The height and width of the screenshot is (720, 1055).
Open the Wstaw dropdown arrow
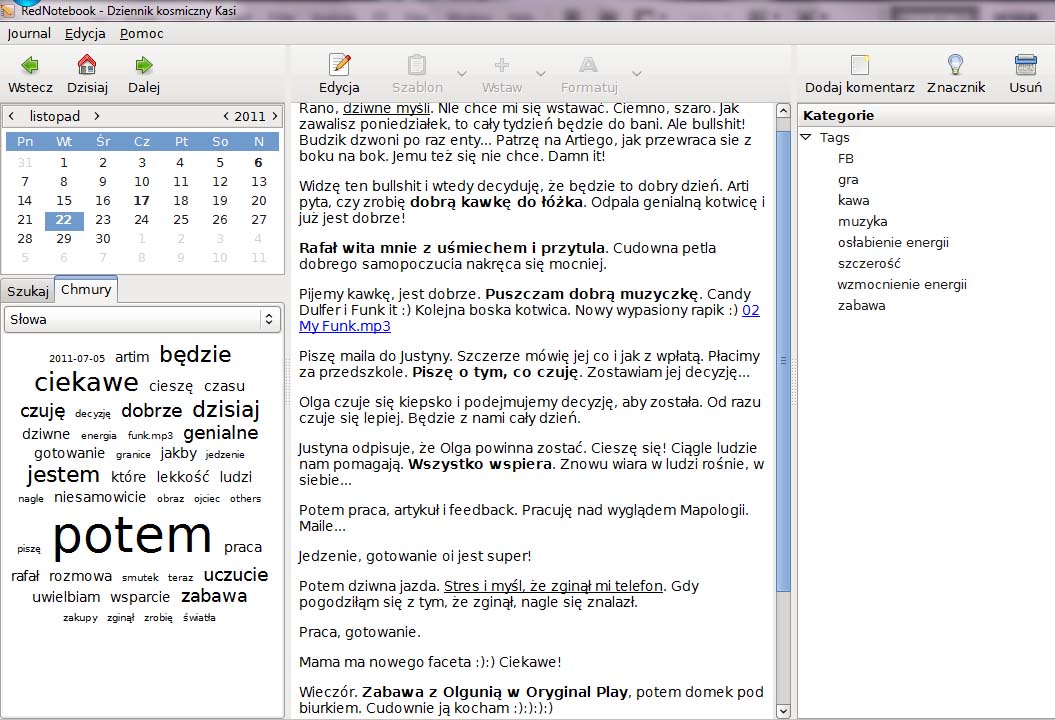click(x=541, y=74)
